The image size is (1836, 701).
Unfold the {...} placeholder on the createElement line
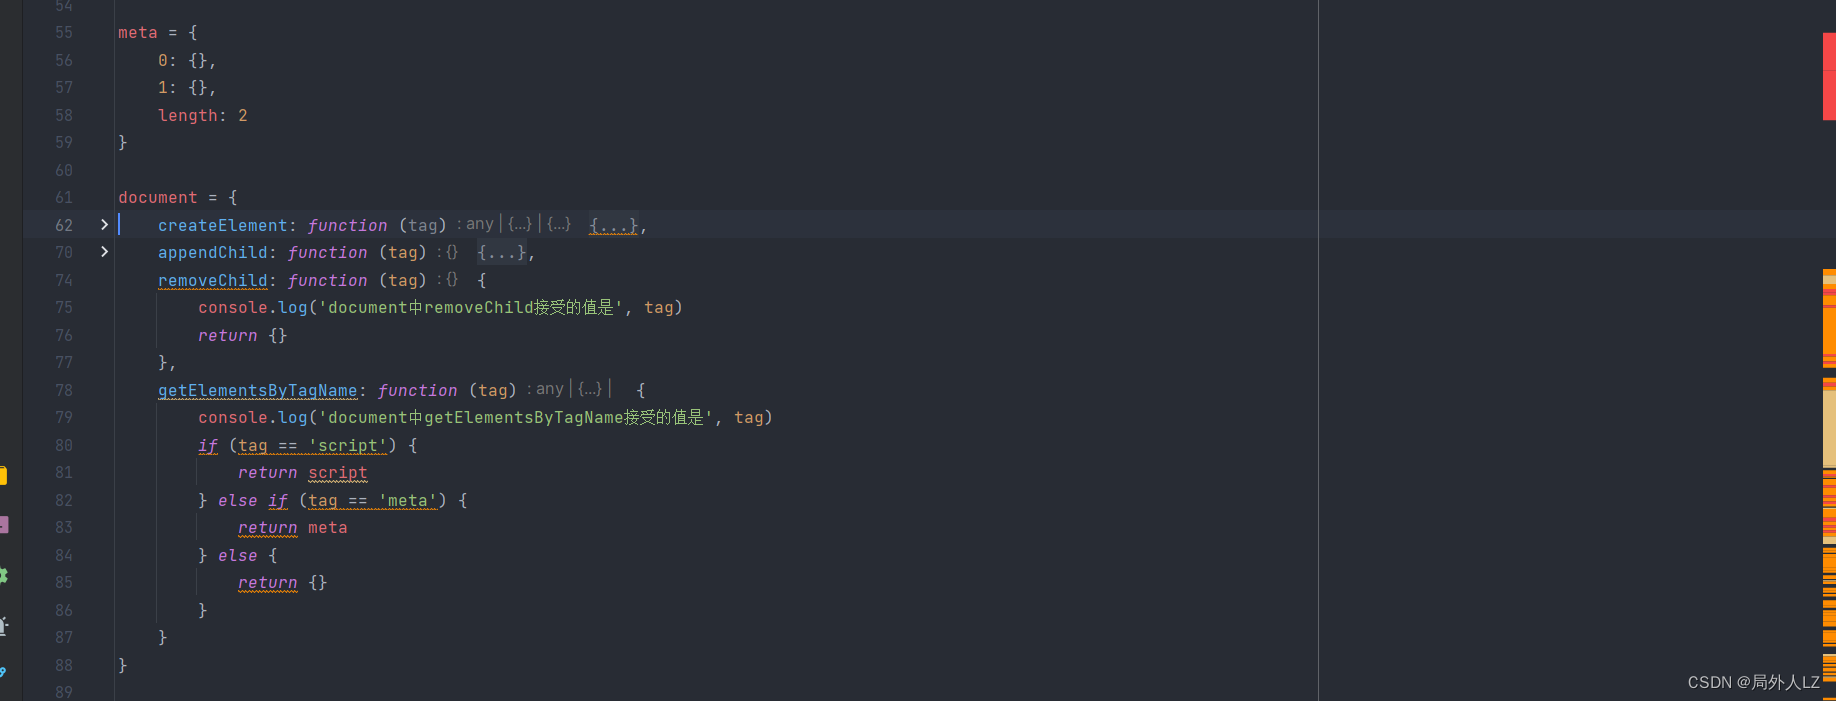613,226
